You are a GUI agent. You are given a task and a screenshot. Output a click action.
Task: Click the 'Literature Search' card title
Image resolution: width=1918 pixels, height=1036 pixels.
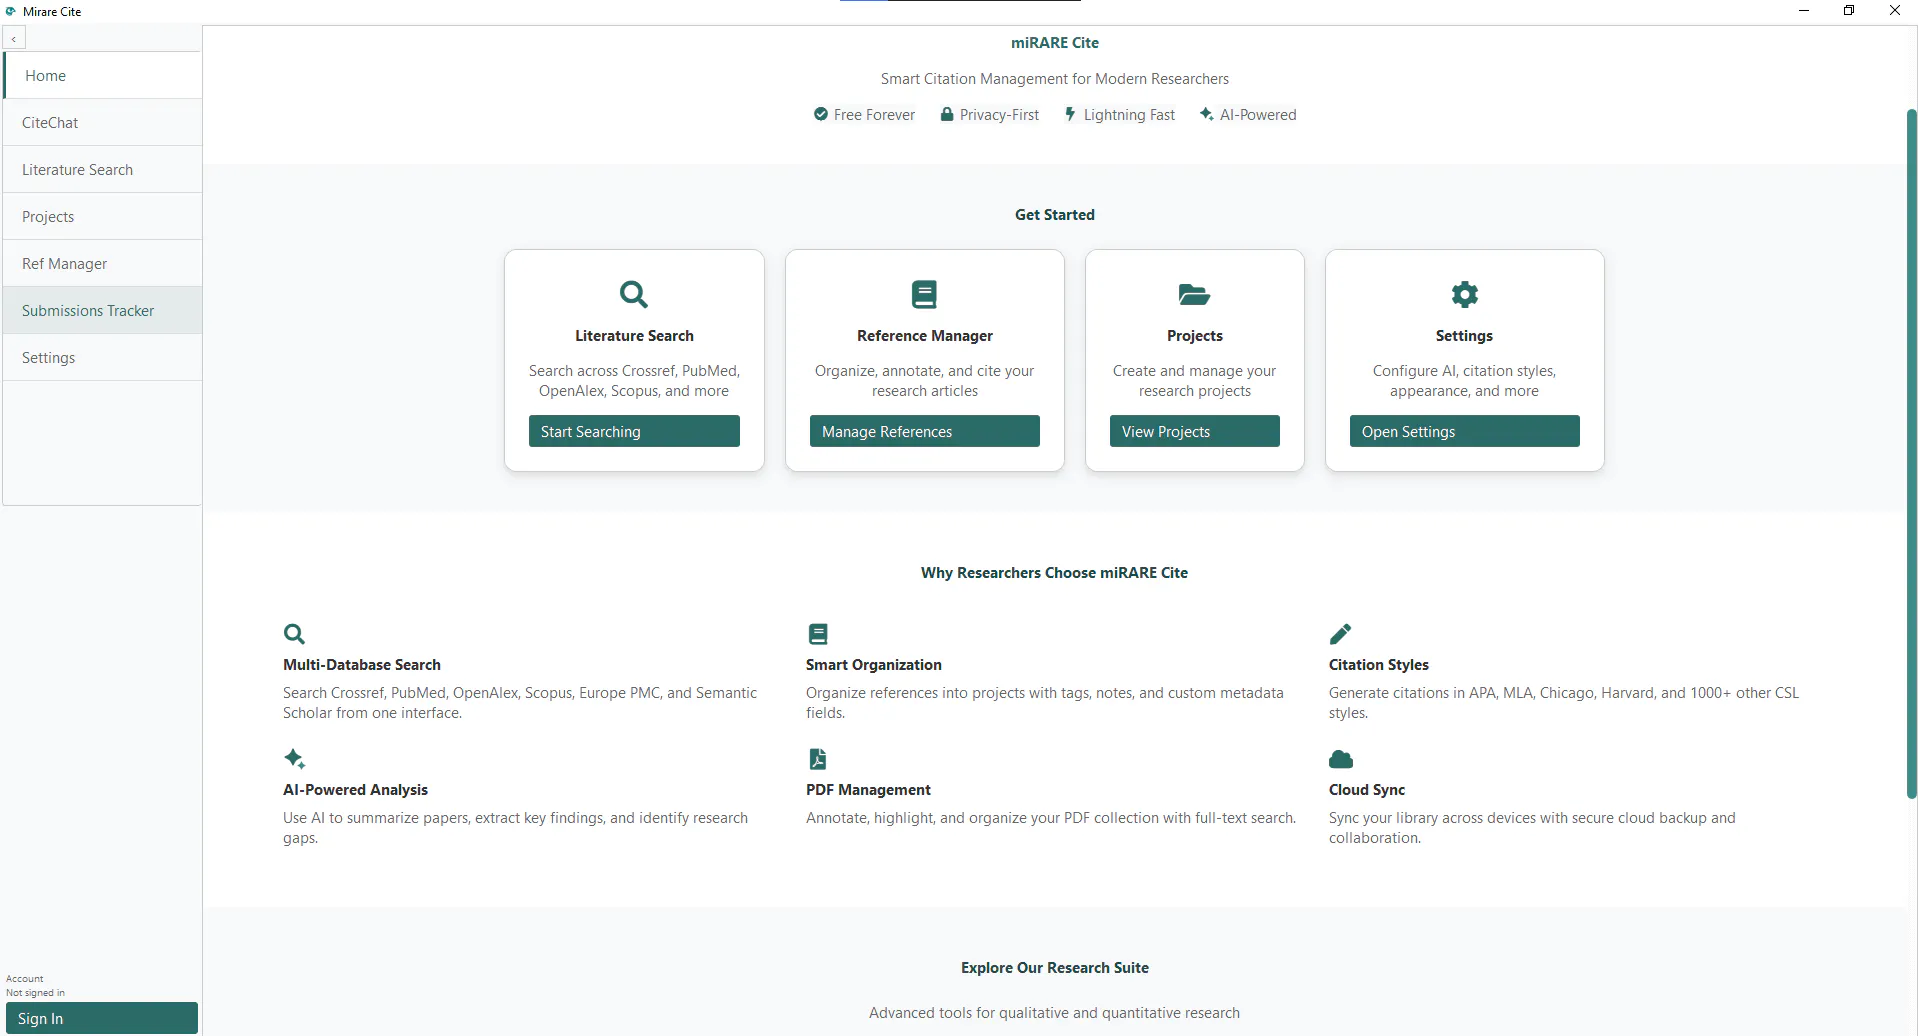[x=634, y=335]
